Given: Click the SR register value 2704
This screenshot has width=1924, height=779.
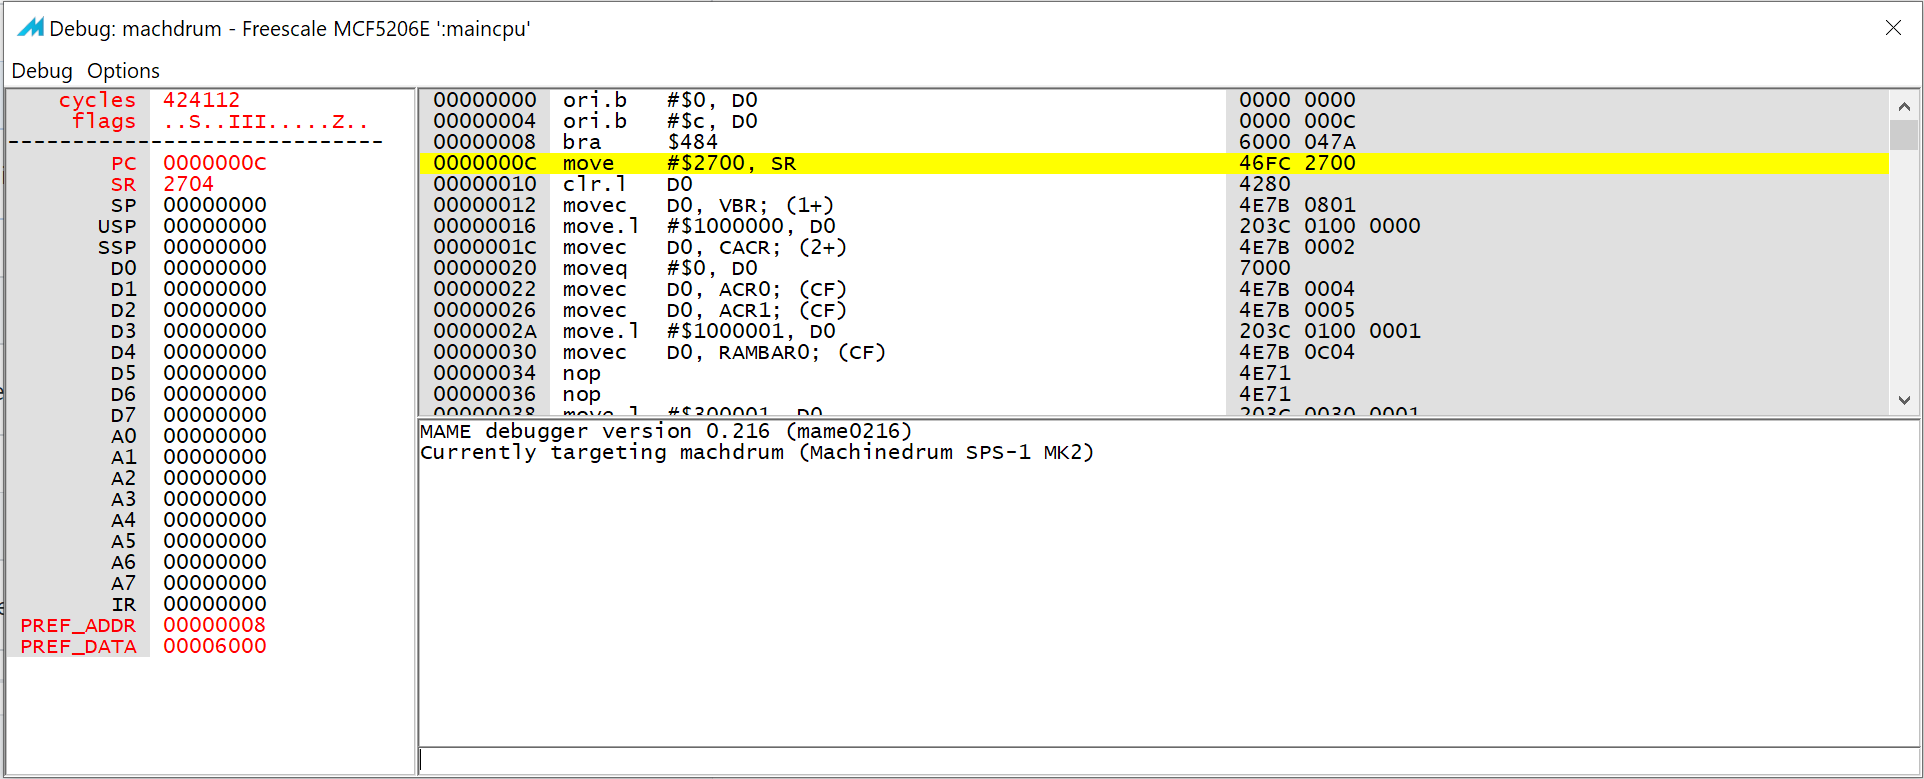Looking at the screenshot, I should coord(189,184).
